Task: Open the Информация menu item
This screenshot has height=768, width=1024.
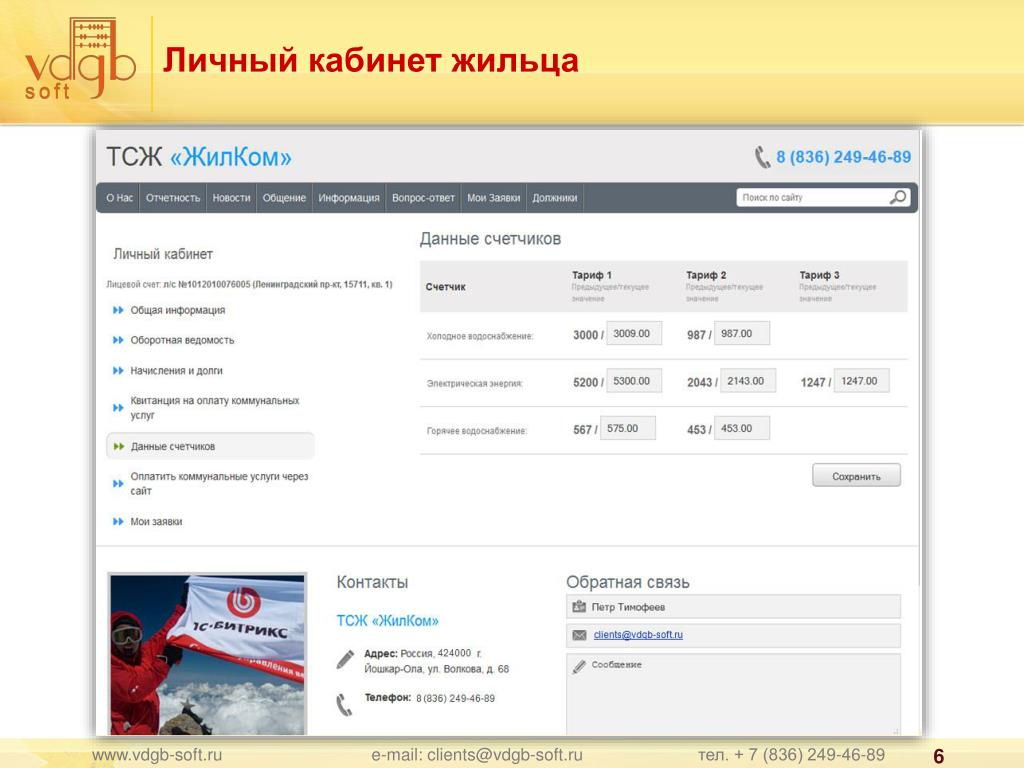Action: tap(349, 198)
